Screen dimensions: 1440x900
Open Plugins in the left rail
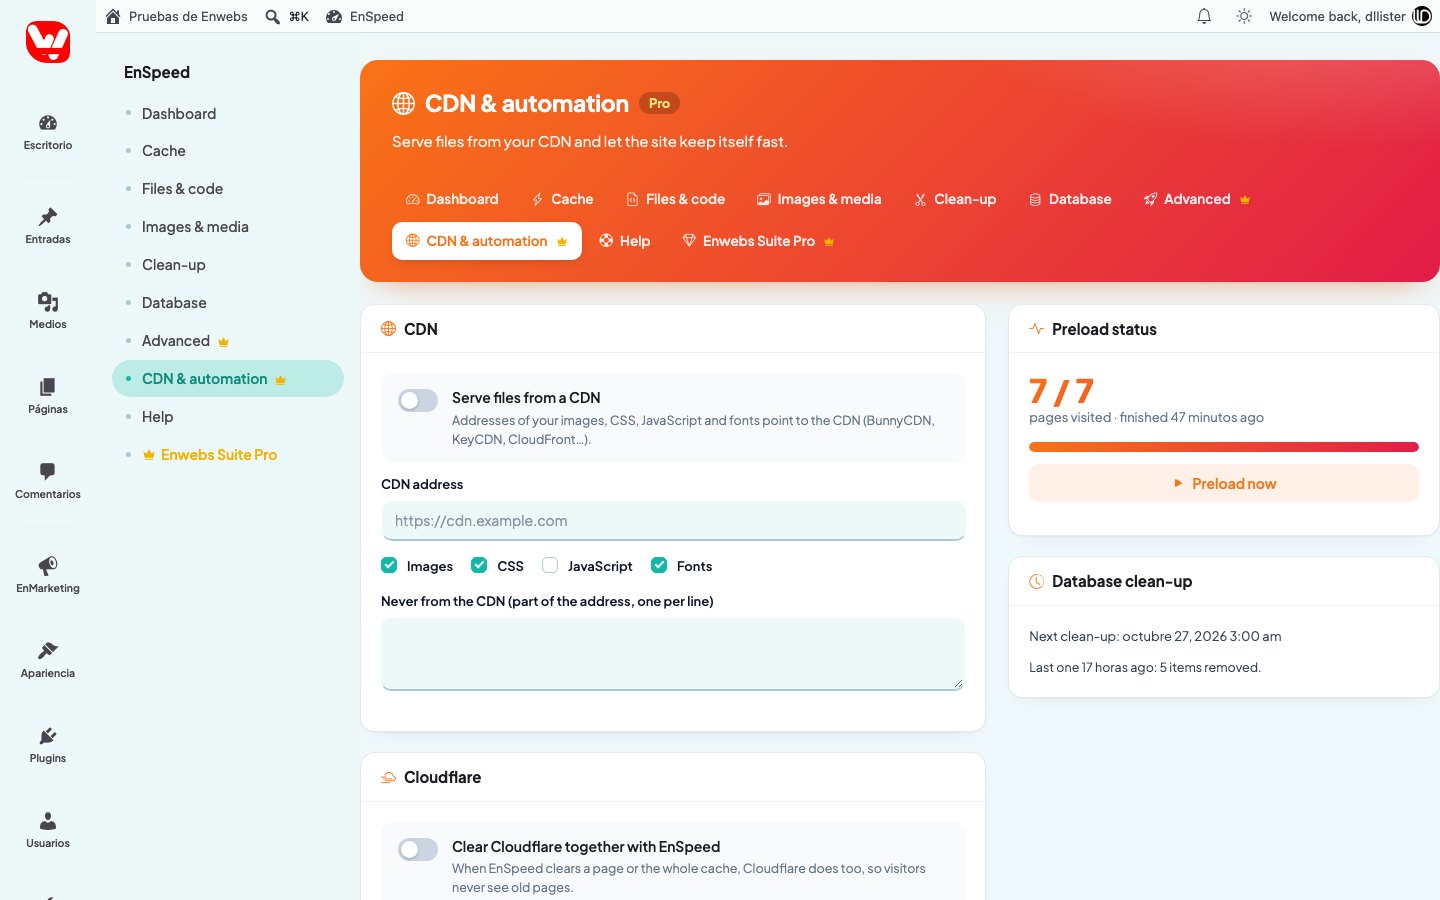point(48,745)
